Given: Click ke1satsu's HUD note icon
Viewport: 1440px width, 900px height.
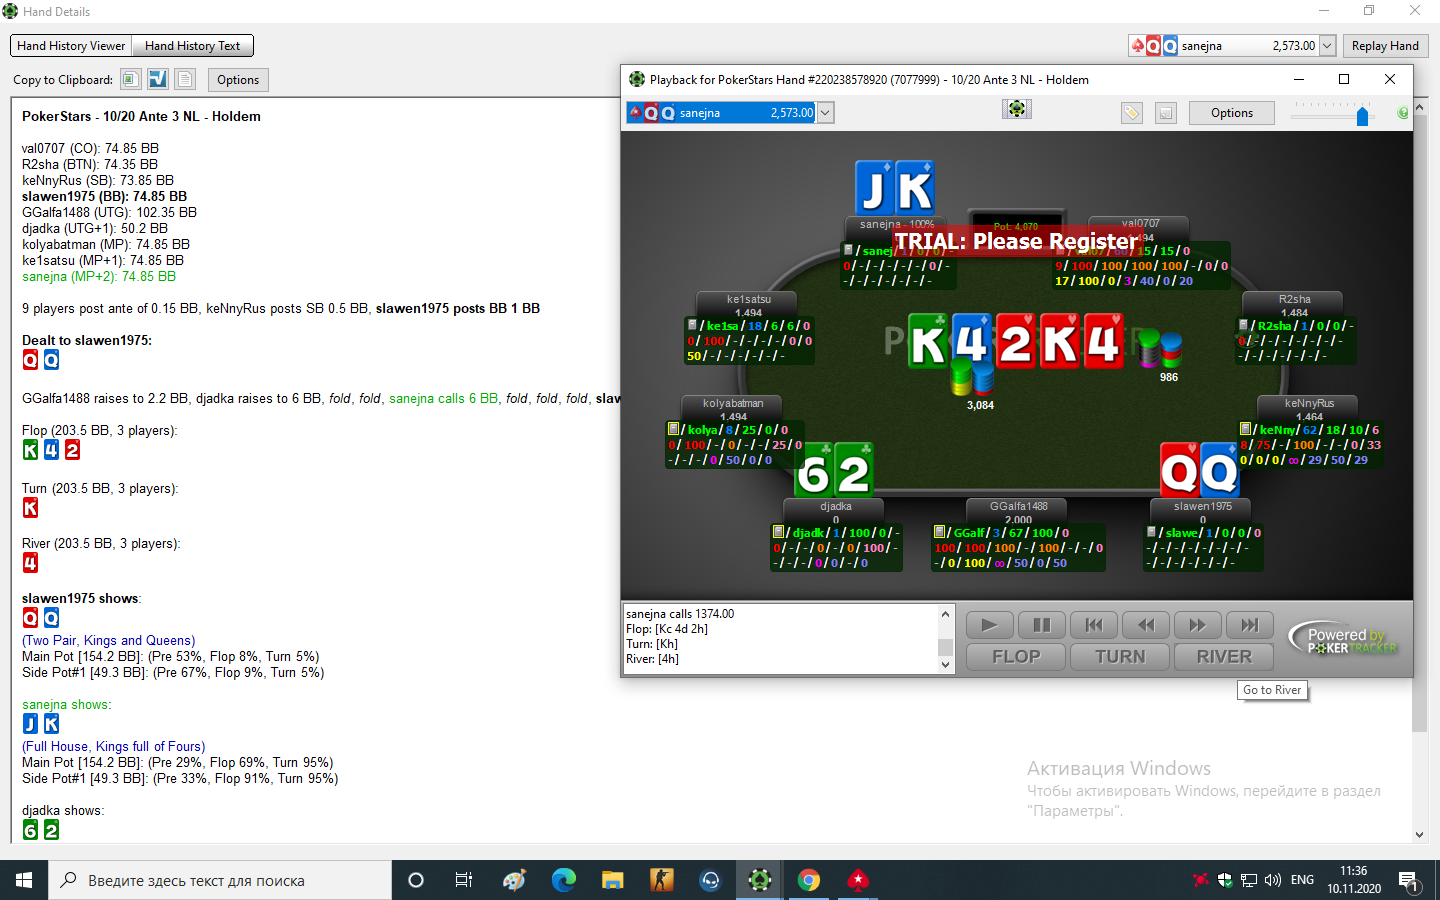Looking at the screenshot, I should pyautogui.click(x=692, y=325).
